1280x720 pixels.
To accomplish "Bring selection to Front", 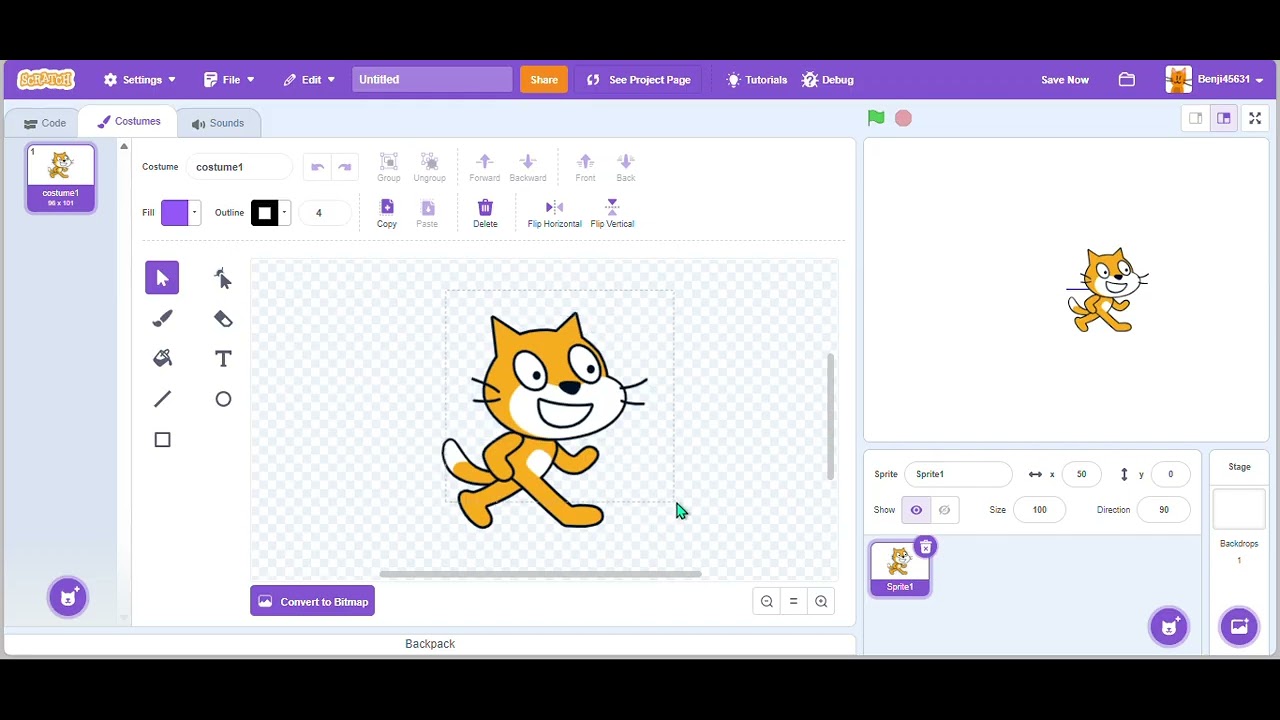I will click(586, 167).
